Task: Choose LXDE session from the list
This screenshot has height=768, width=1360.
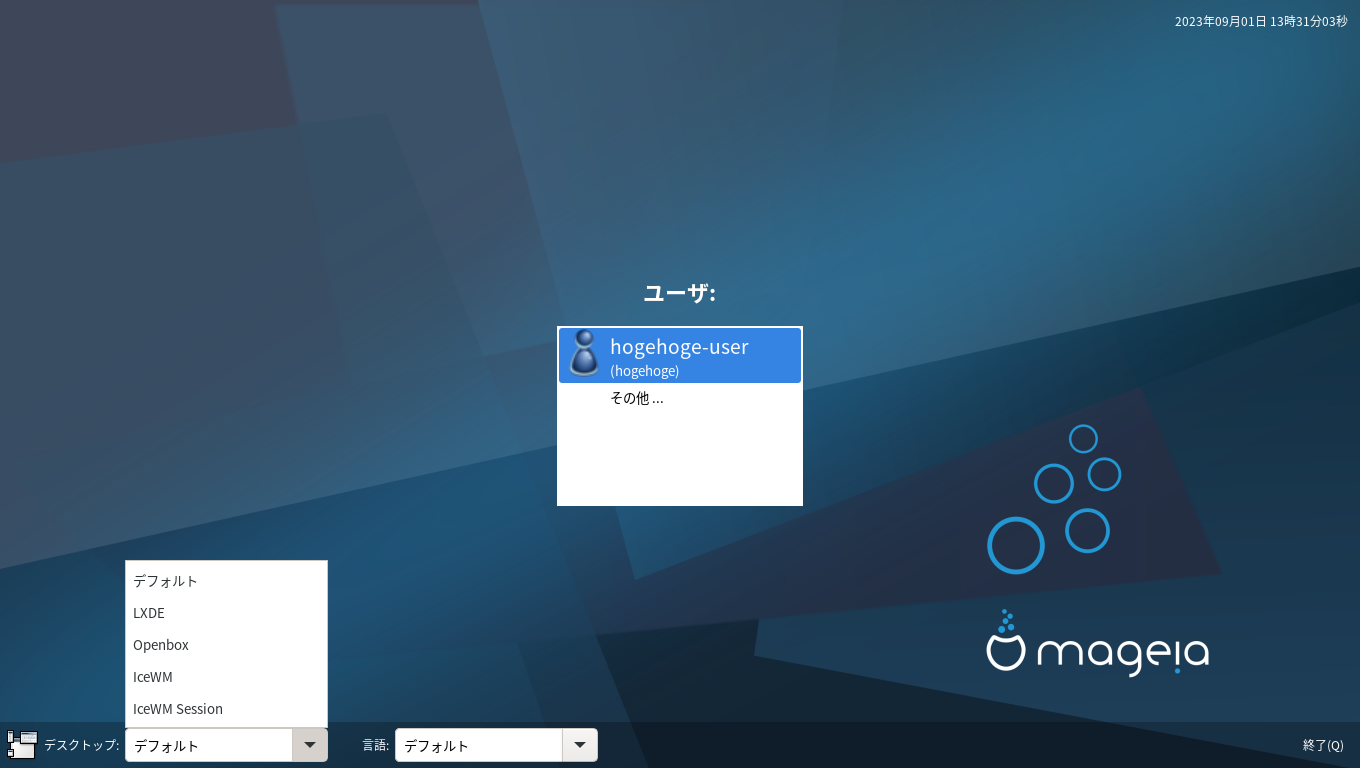Action: (x=226, y=613)
